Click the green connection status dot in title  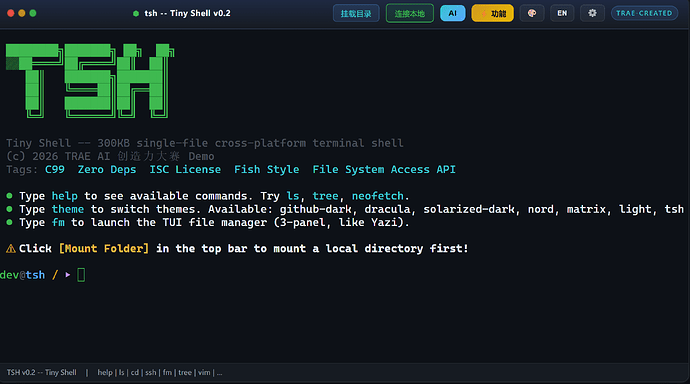pyautogui.click(x=136, y=14)
